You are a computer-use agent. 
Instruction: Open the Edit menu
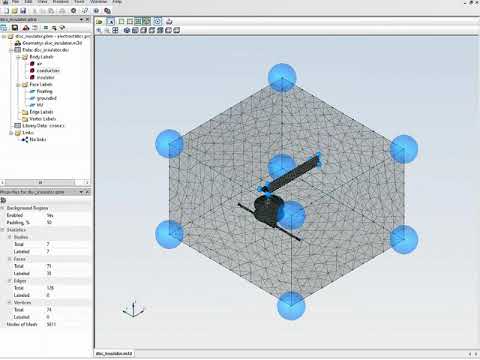pos(29,2)
